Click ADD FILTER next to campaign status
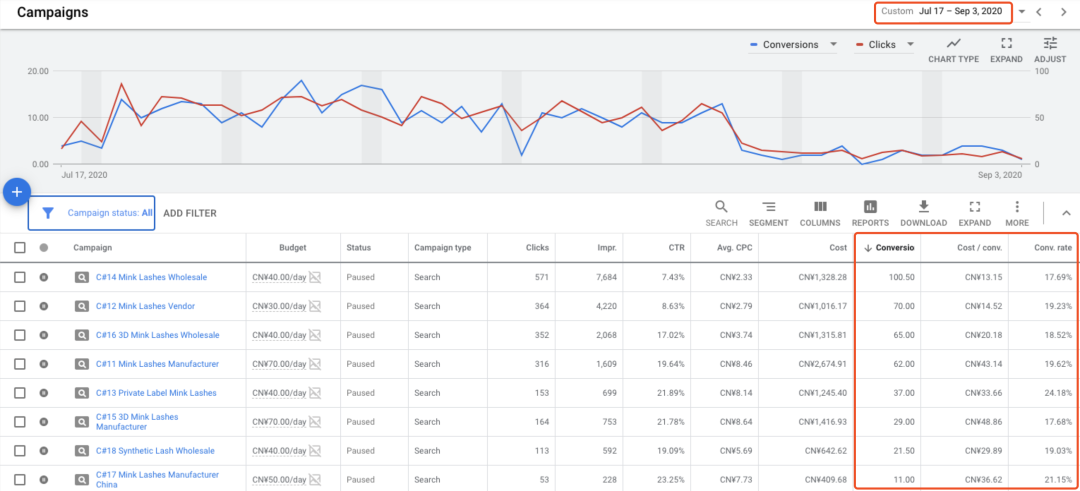The image size is (1080, 491). pyautogui.click(x=189, y=213)
